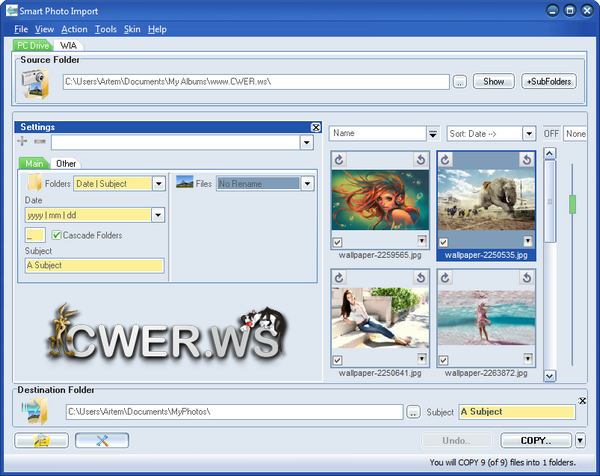Viewport: 600px width, 476px height.
Task: Rotate wallpaper-2250641.jpg counter-clockwise
Action: (337, 275)
